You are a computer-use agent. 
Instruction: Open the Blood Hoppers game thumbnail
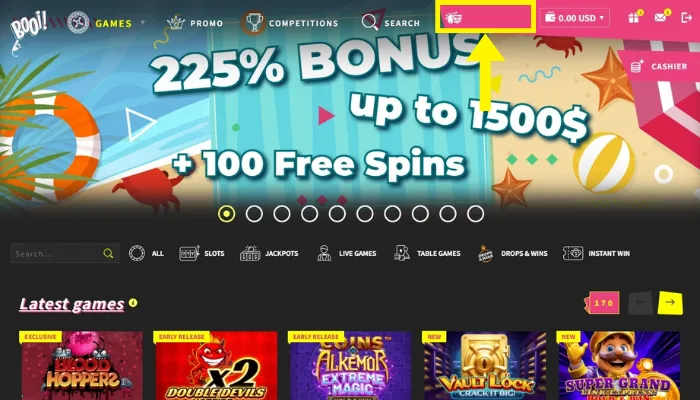(x=82, y=366)
